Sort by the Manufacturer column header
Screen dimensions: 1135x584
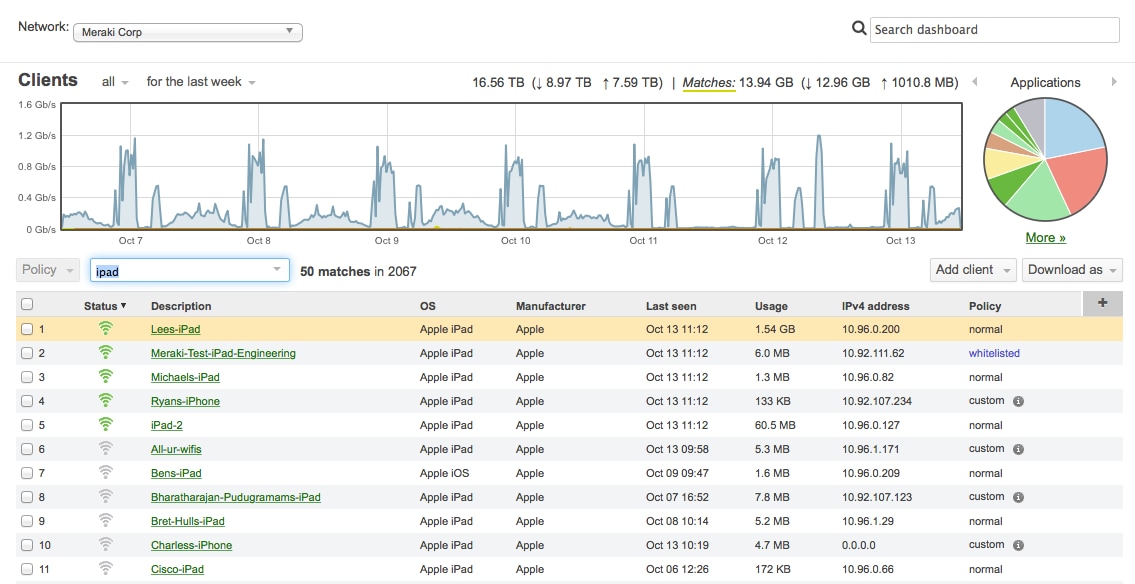[551, 306]
